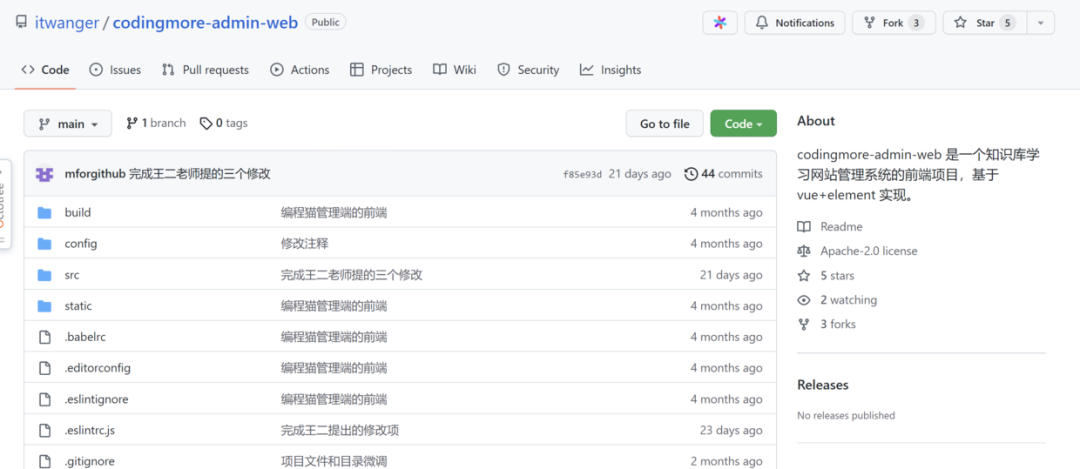Click the repository book icon before itwanger
This screenshot has height=469, width=1080.
click(22, 23)
